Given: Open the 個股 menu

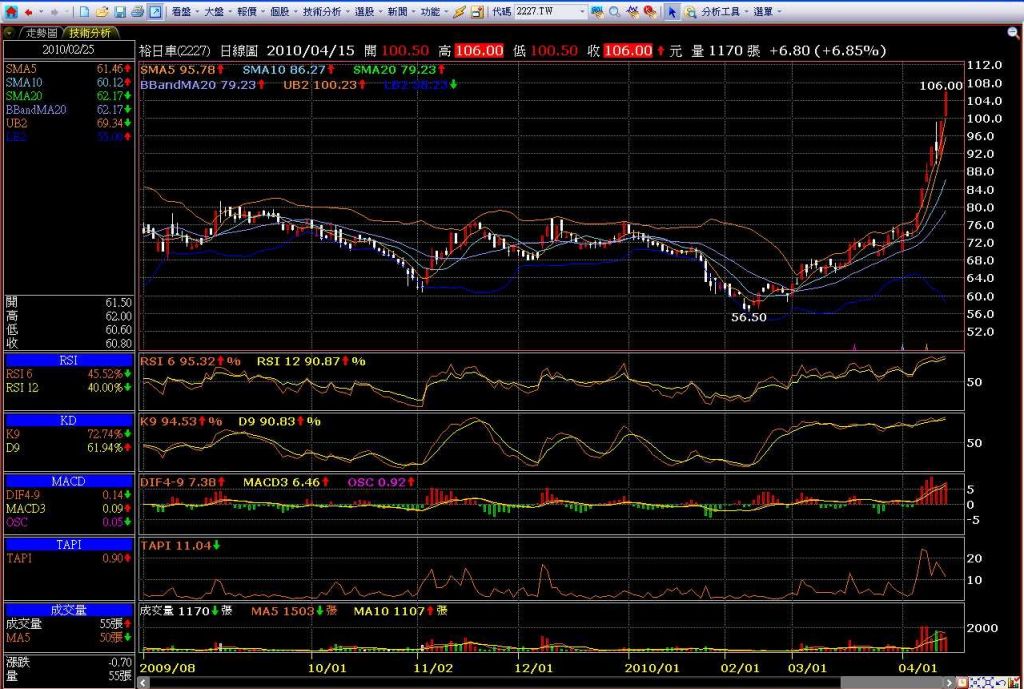Looking at the screenshot, I should coord(284,12).
